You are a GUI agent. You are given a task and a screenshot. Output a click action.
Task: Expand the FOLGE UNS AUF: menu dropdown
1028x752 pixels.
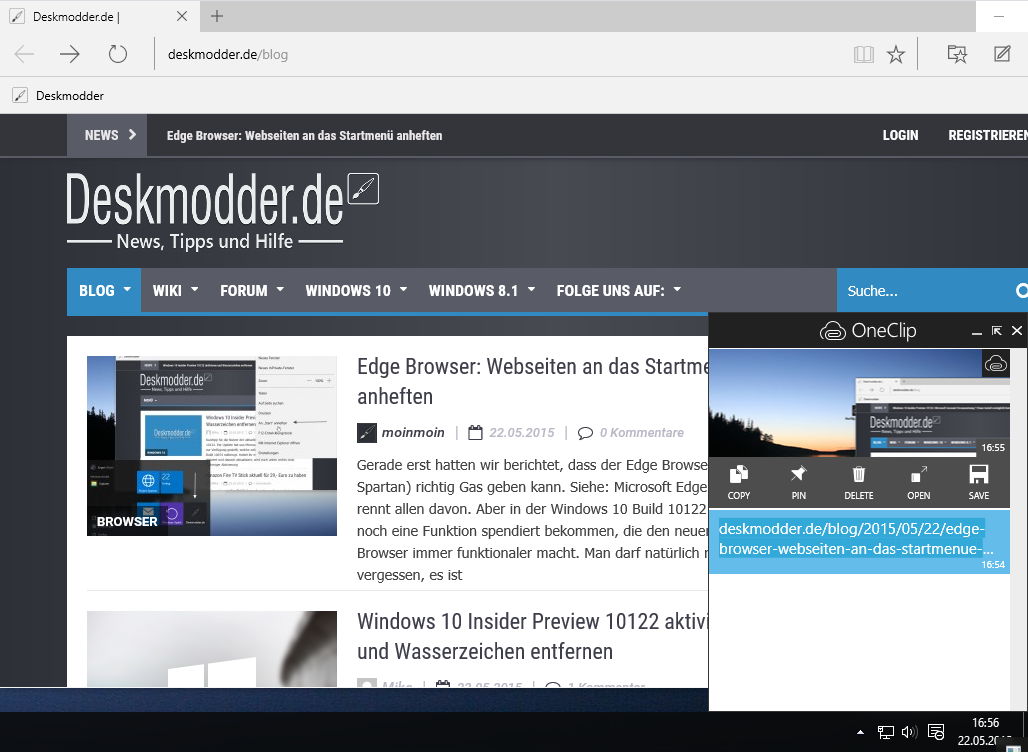click(x=619, y=290)
